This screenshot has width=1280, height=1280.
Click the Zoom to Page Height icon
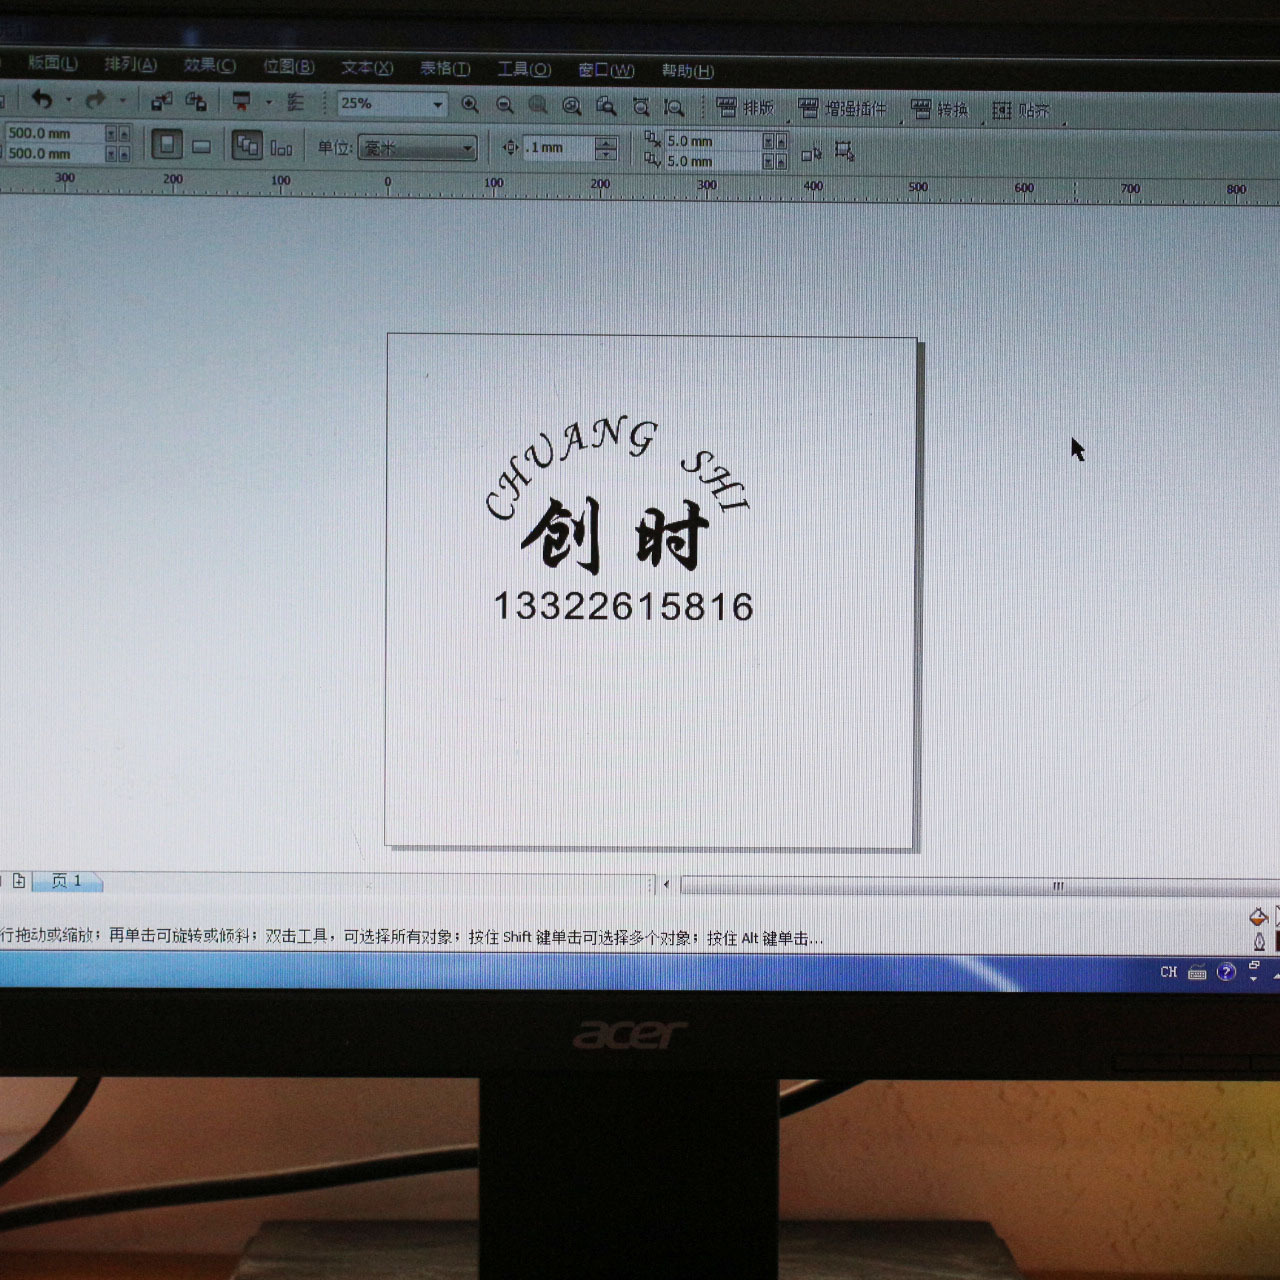(675, 107)
